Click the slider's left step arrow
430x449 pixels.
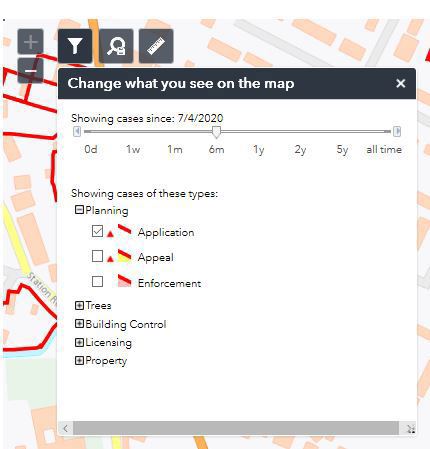[77, 131]
